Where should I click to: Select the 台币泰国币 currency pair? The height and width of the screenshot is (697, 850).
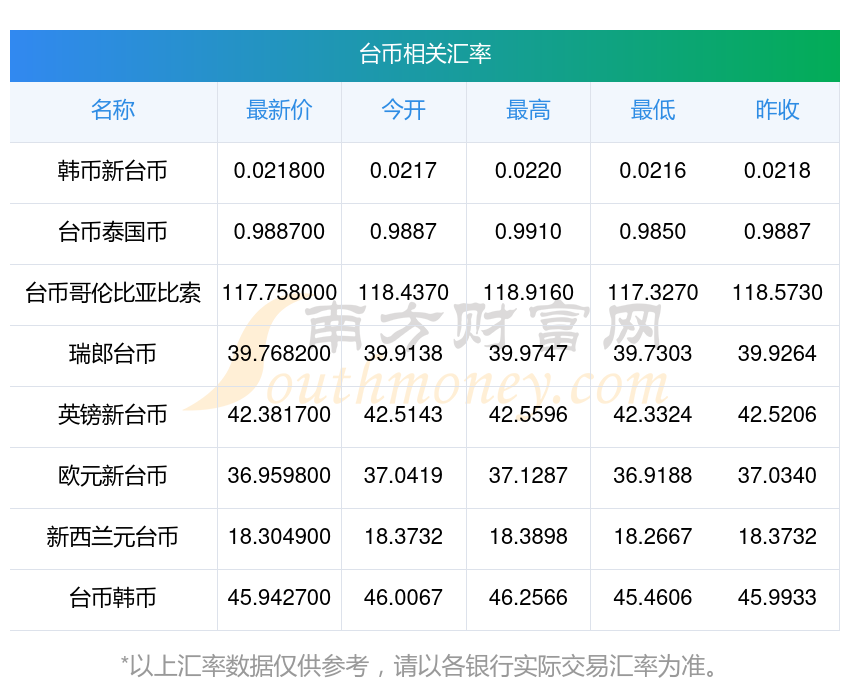(x=113, y=232)
